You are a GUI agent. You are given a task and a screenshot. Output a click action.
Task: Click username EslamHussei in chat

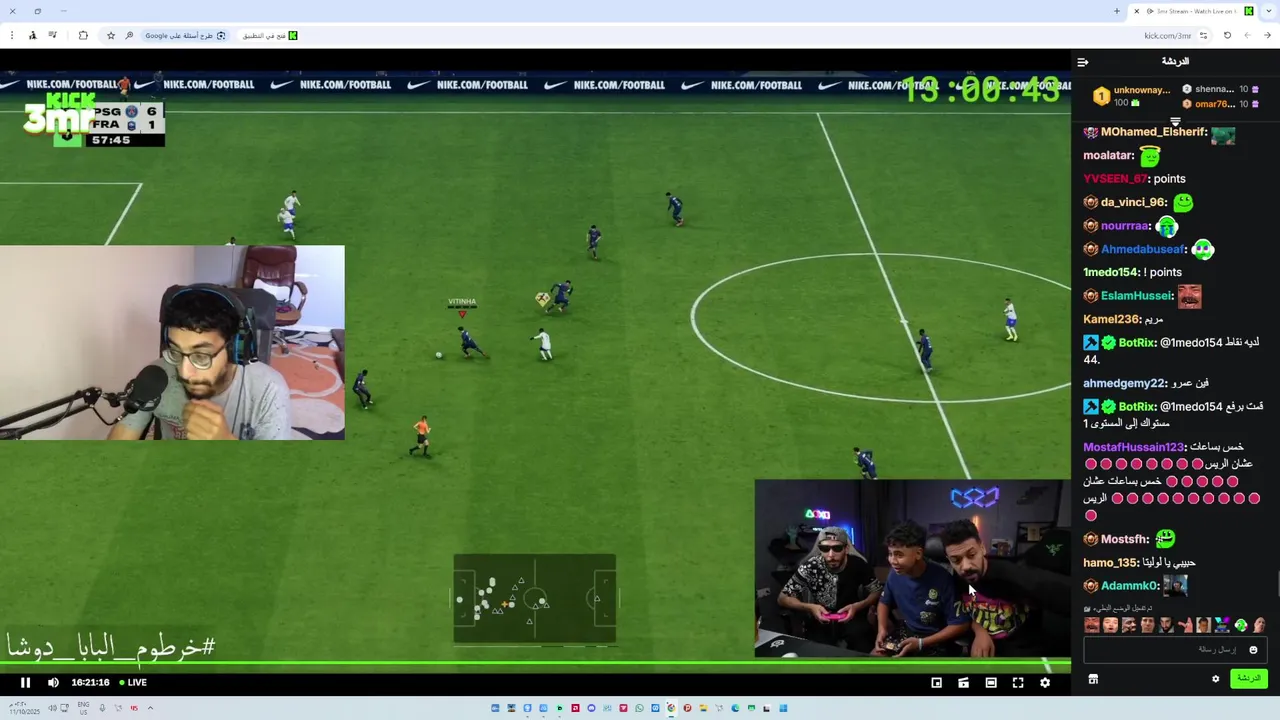[x=1137, y=296]
